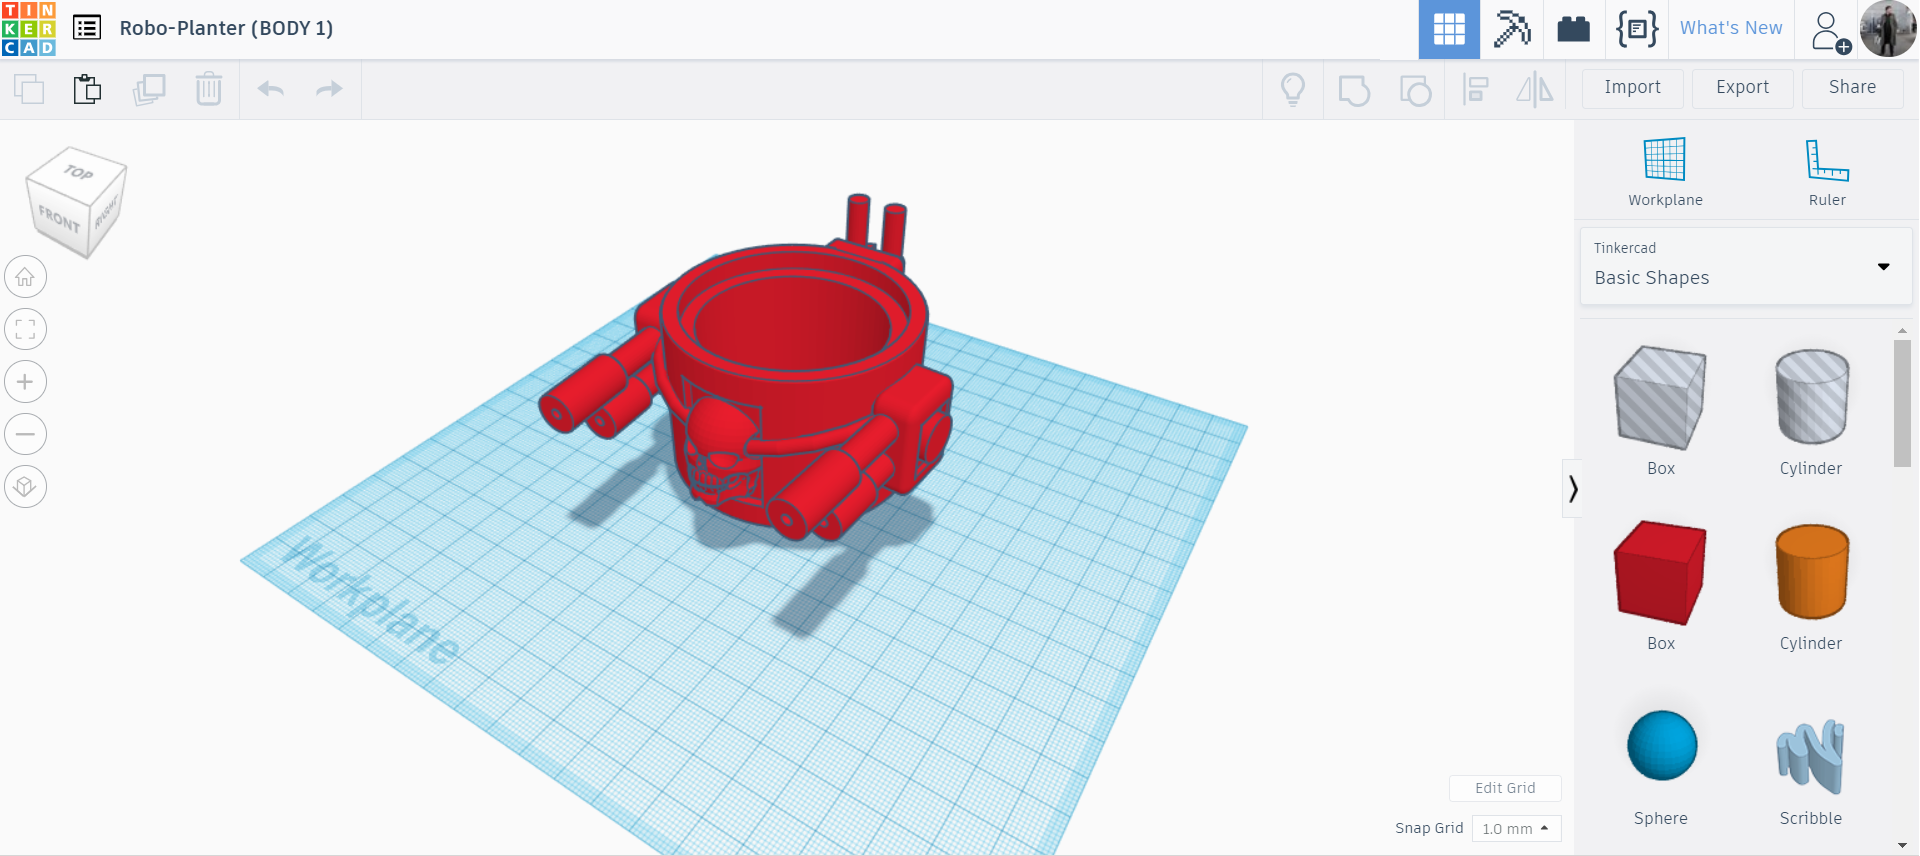Click the Duplicate and repeat icon
This screenshot has height=856, width=1920.
[x=149, y=89]
